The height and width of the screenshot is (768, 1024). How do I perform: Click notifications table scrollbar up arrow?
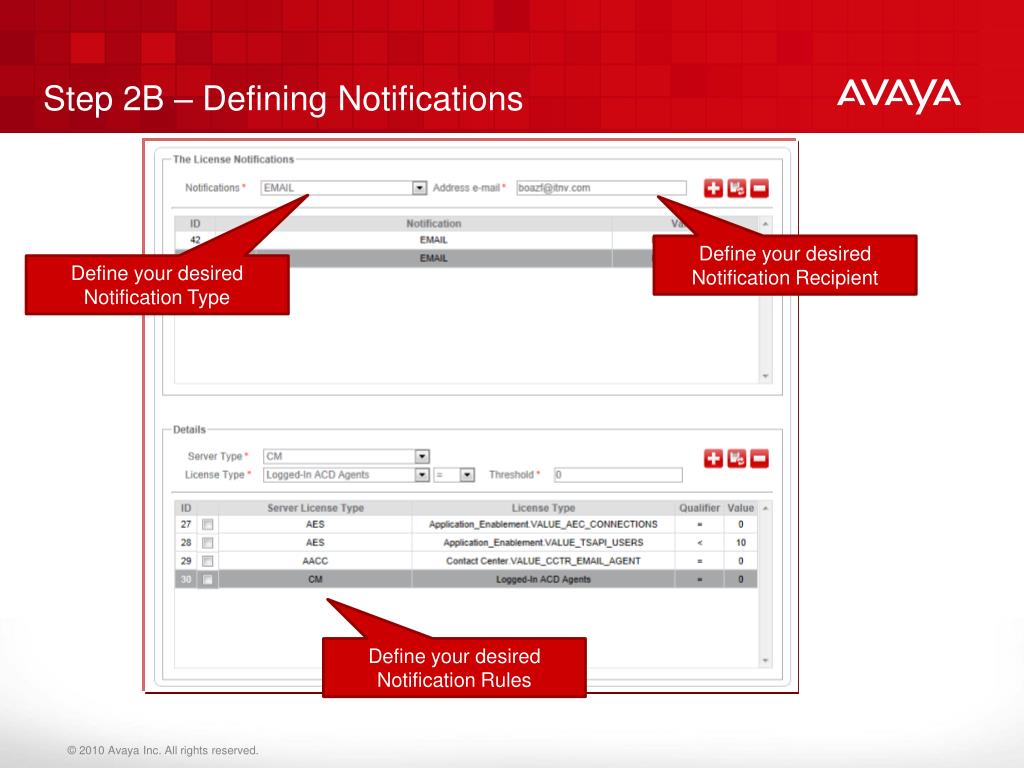(765, 224)
